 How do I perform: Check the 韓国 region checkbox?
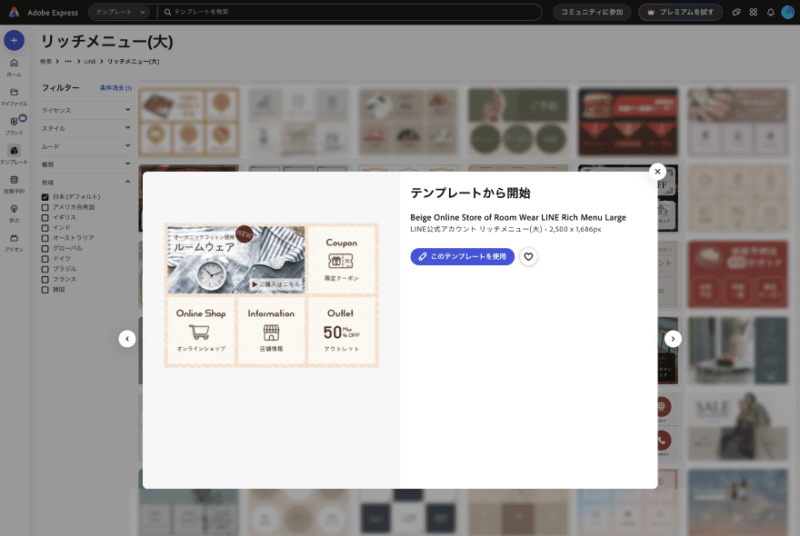coord(45,290)
